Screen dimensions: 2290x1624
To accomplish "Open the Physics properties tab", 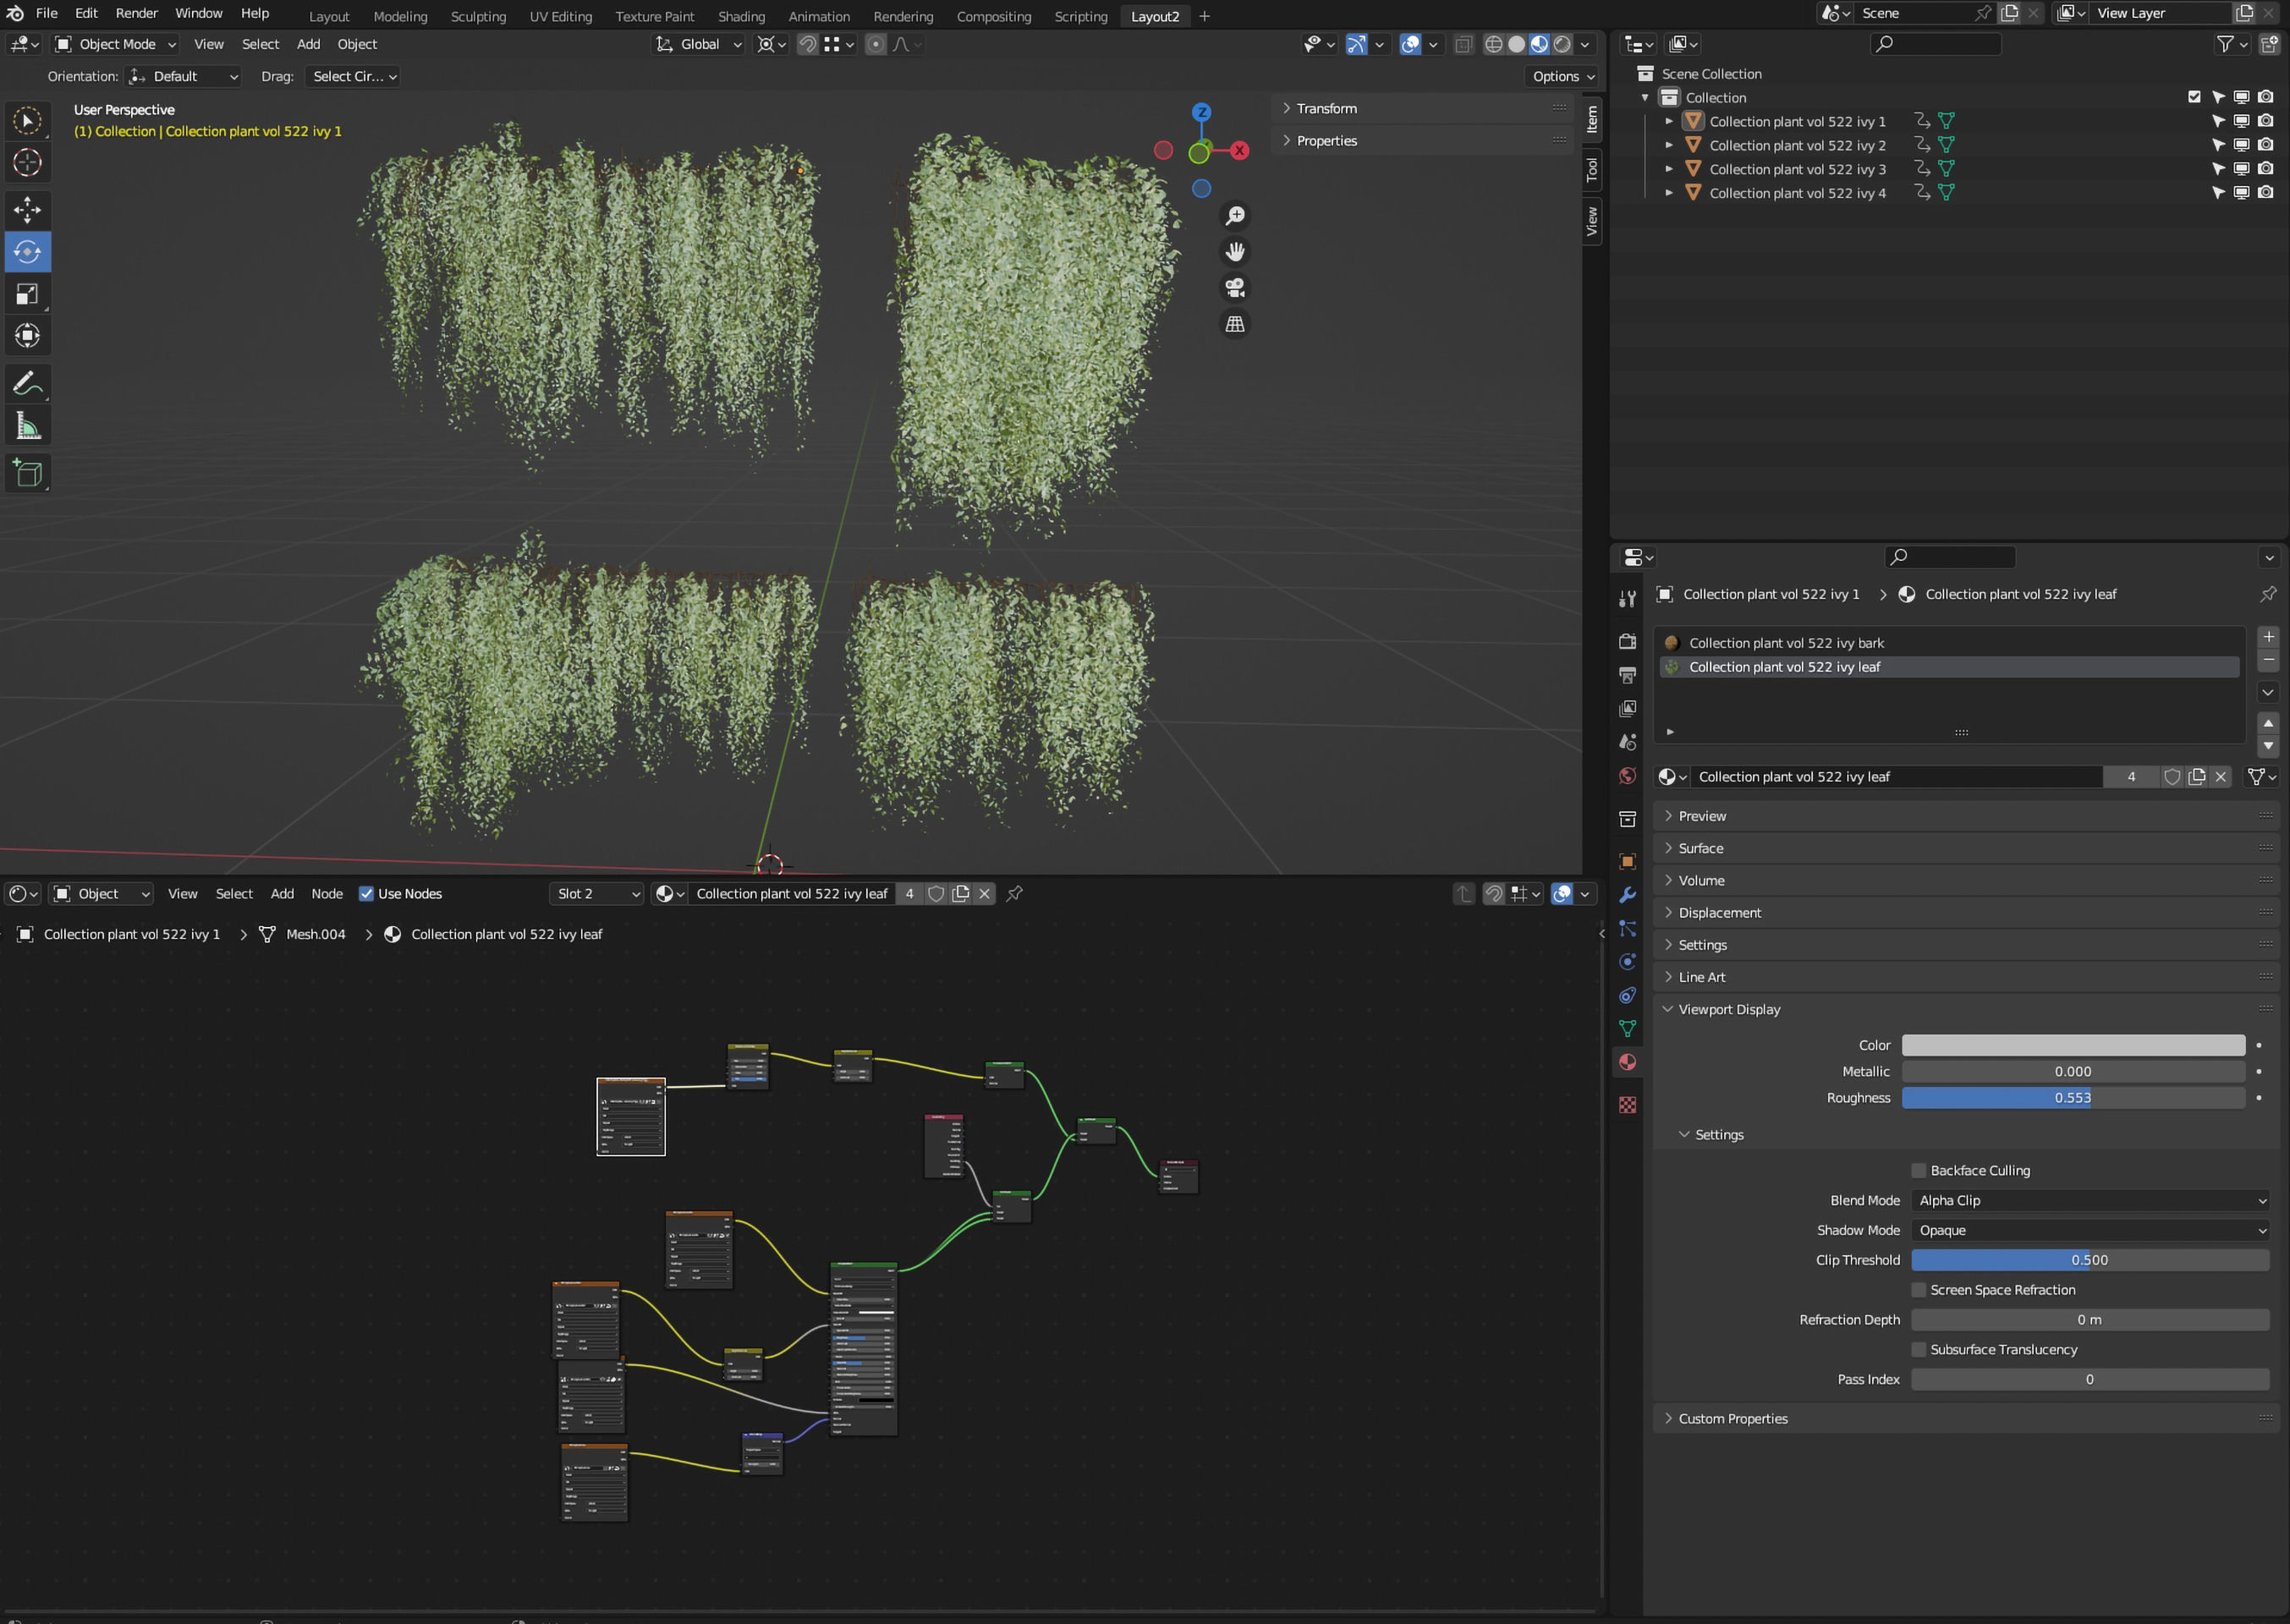I will tap(1628, 962).
